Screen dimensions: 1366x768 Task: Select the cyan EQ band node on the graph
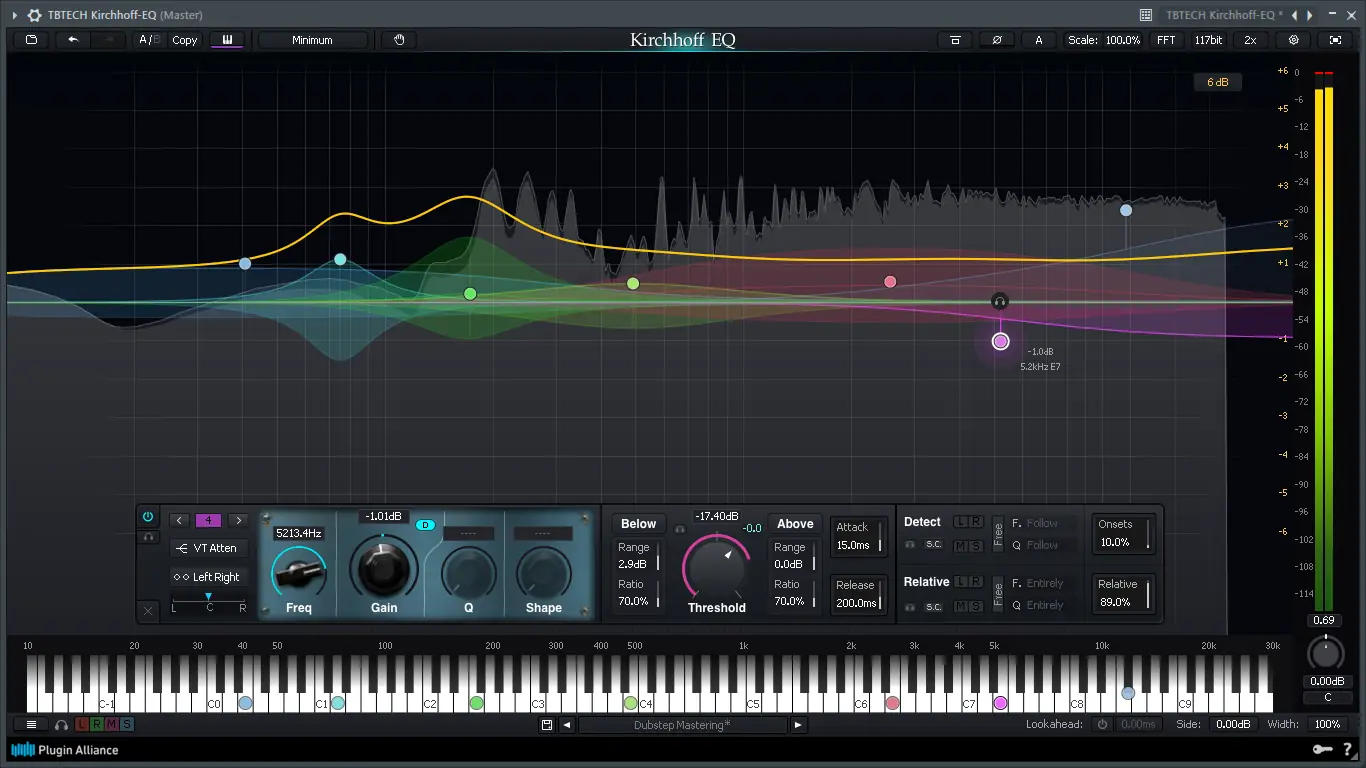(x=340, y=260)
